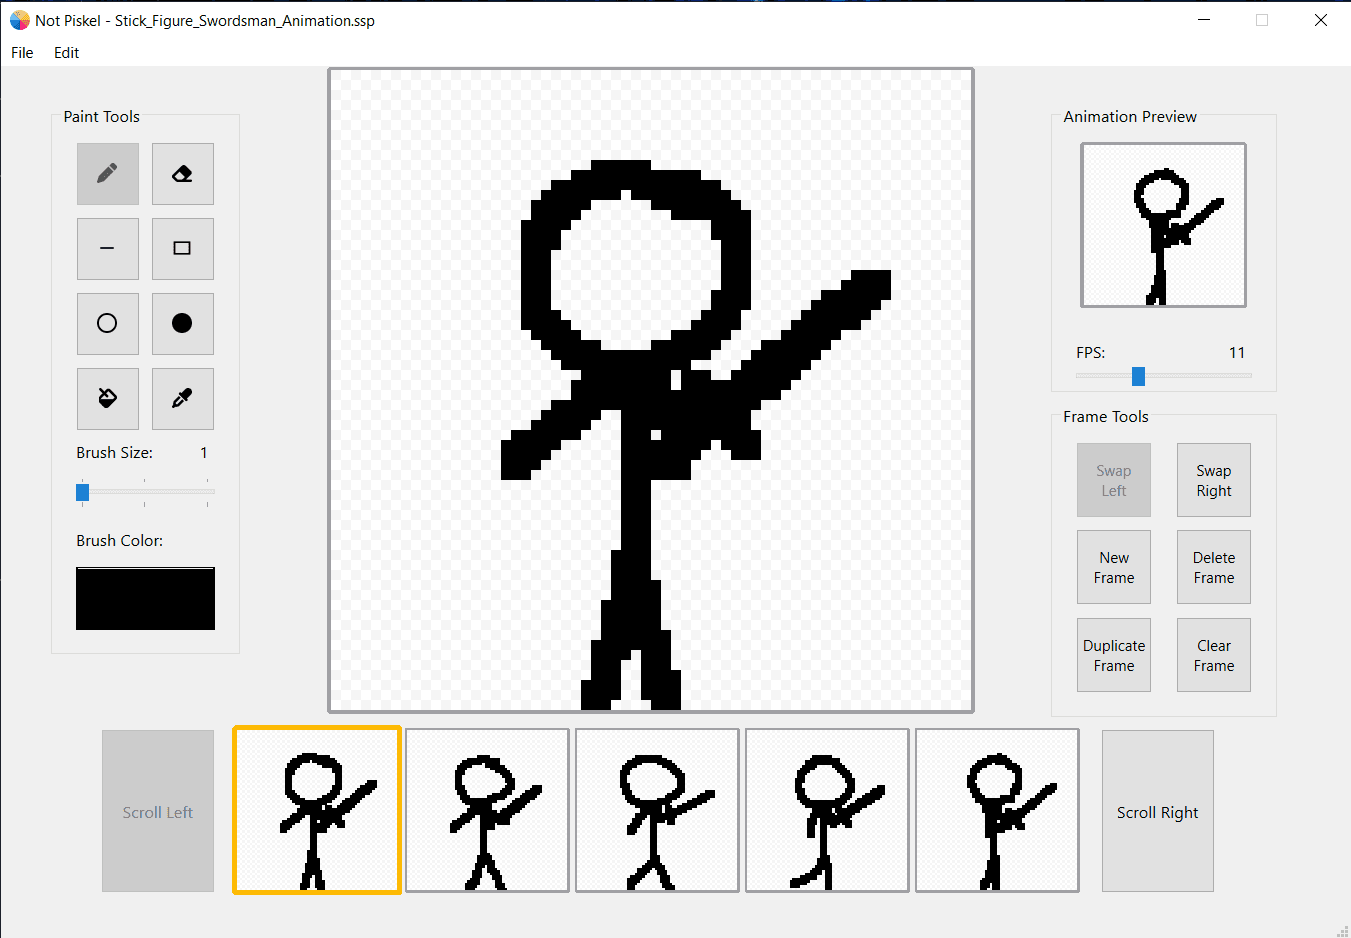Adjust the FPS slider handle
This screenshot has height=938, width=1351.
1138,376
